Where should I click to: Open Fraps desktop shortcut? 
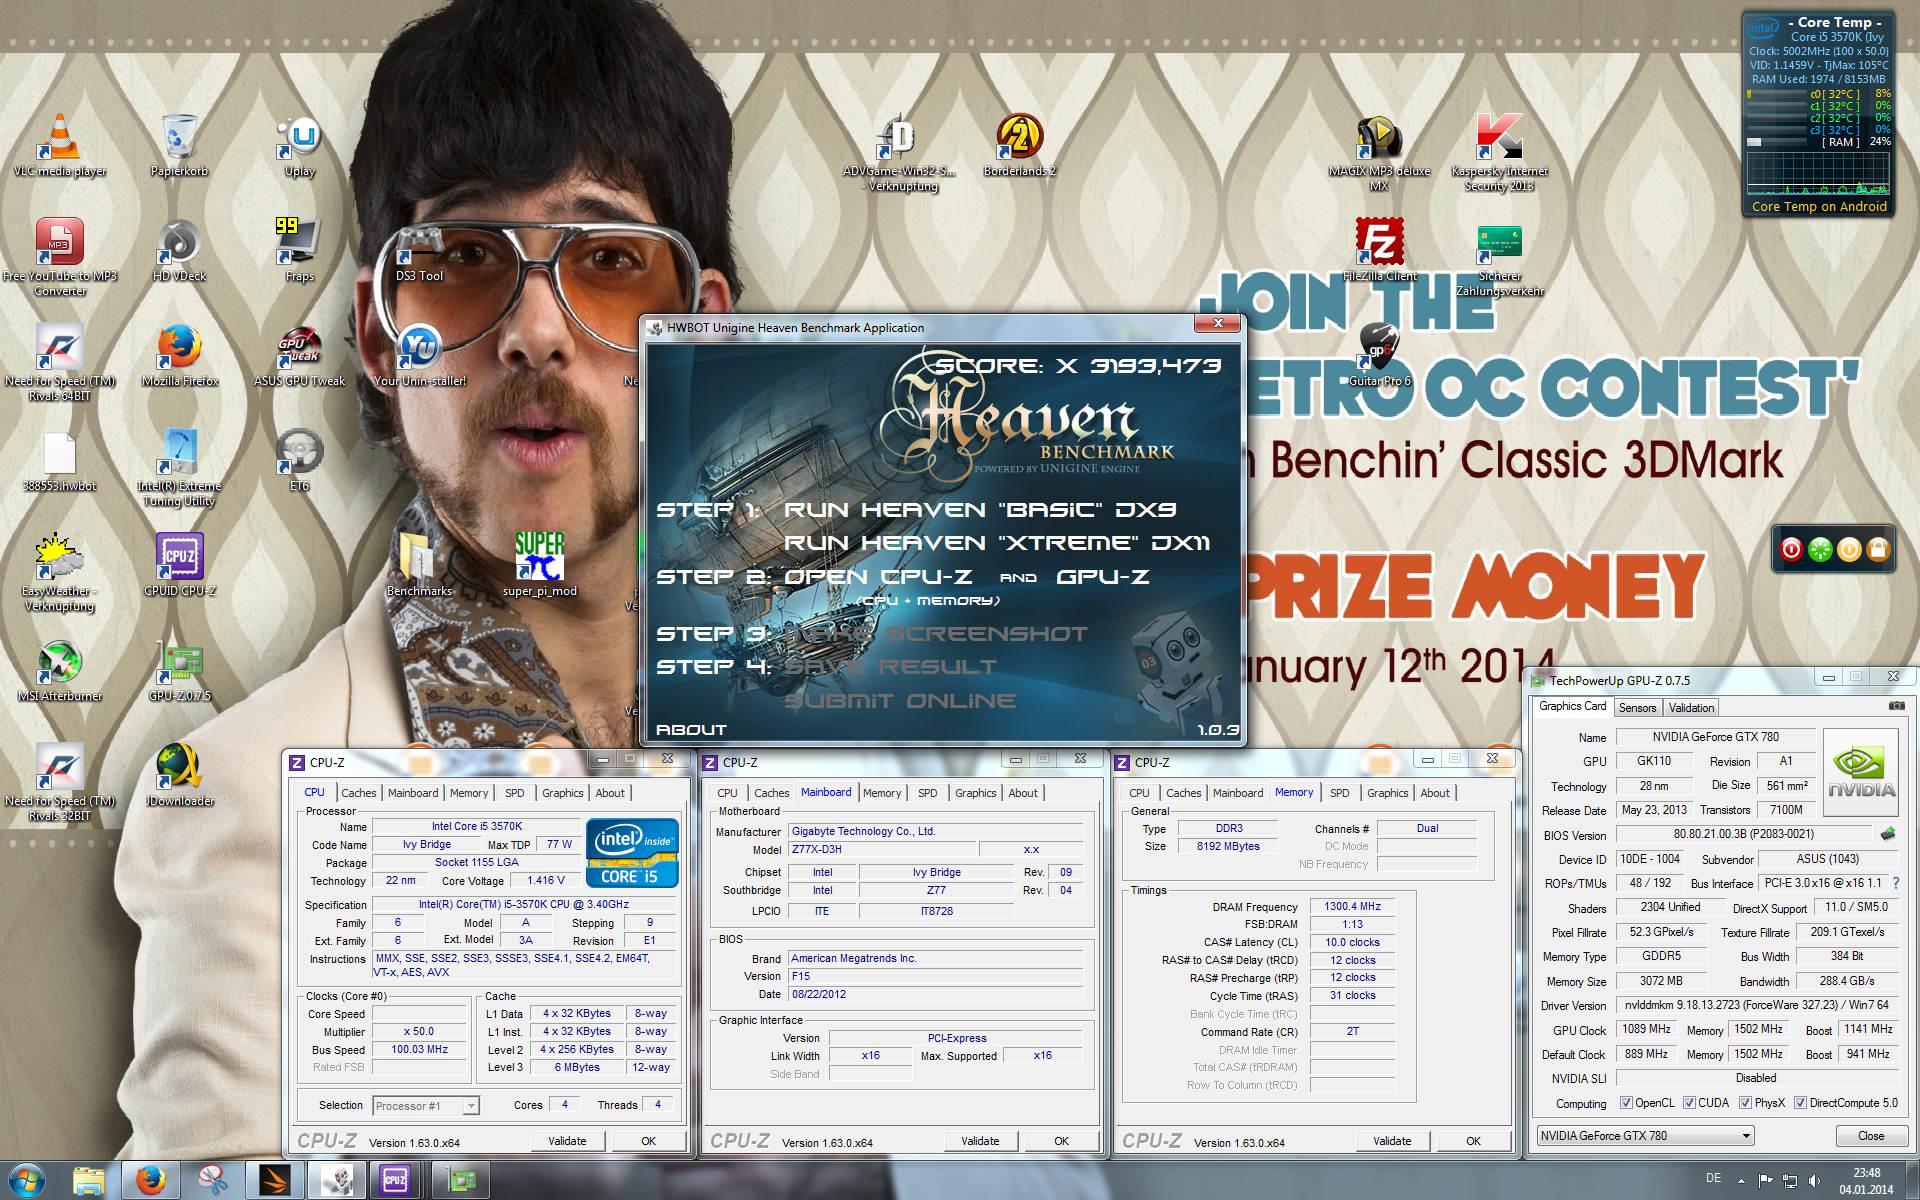(x=300, y=250)
